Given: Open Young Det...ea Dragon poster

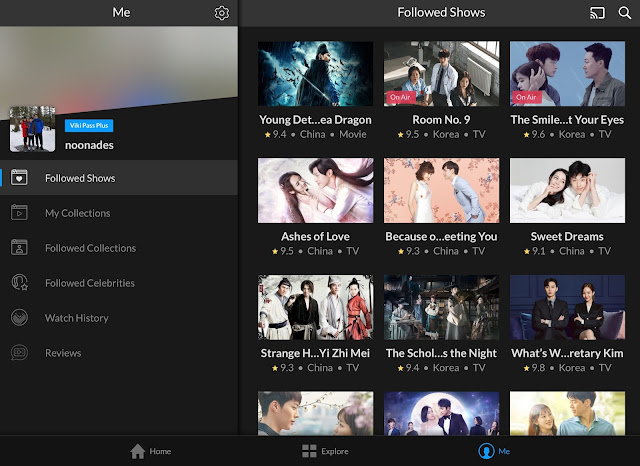Looking at the screenshot, I should click(315, 73).
